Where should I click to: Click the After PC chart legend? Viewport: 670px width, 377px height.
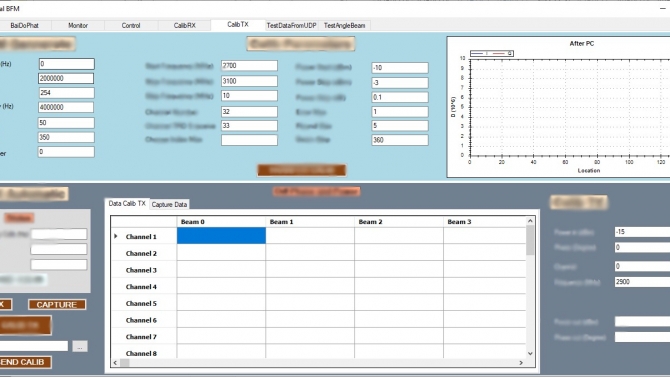(491, 53)
